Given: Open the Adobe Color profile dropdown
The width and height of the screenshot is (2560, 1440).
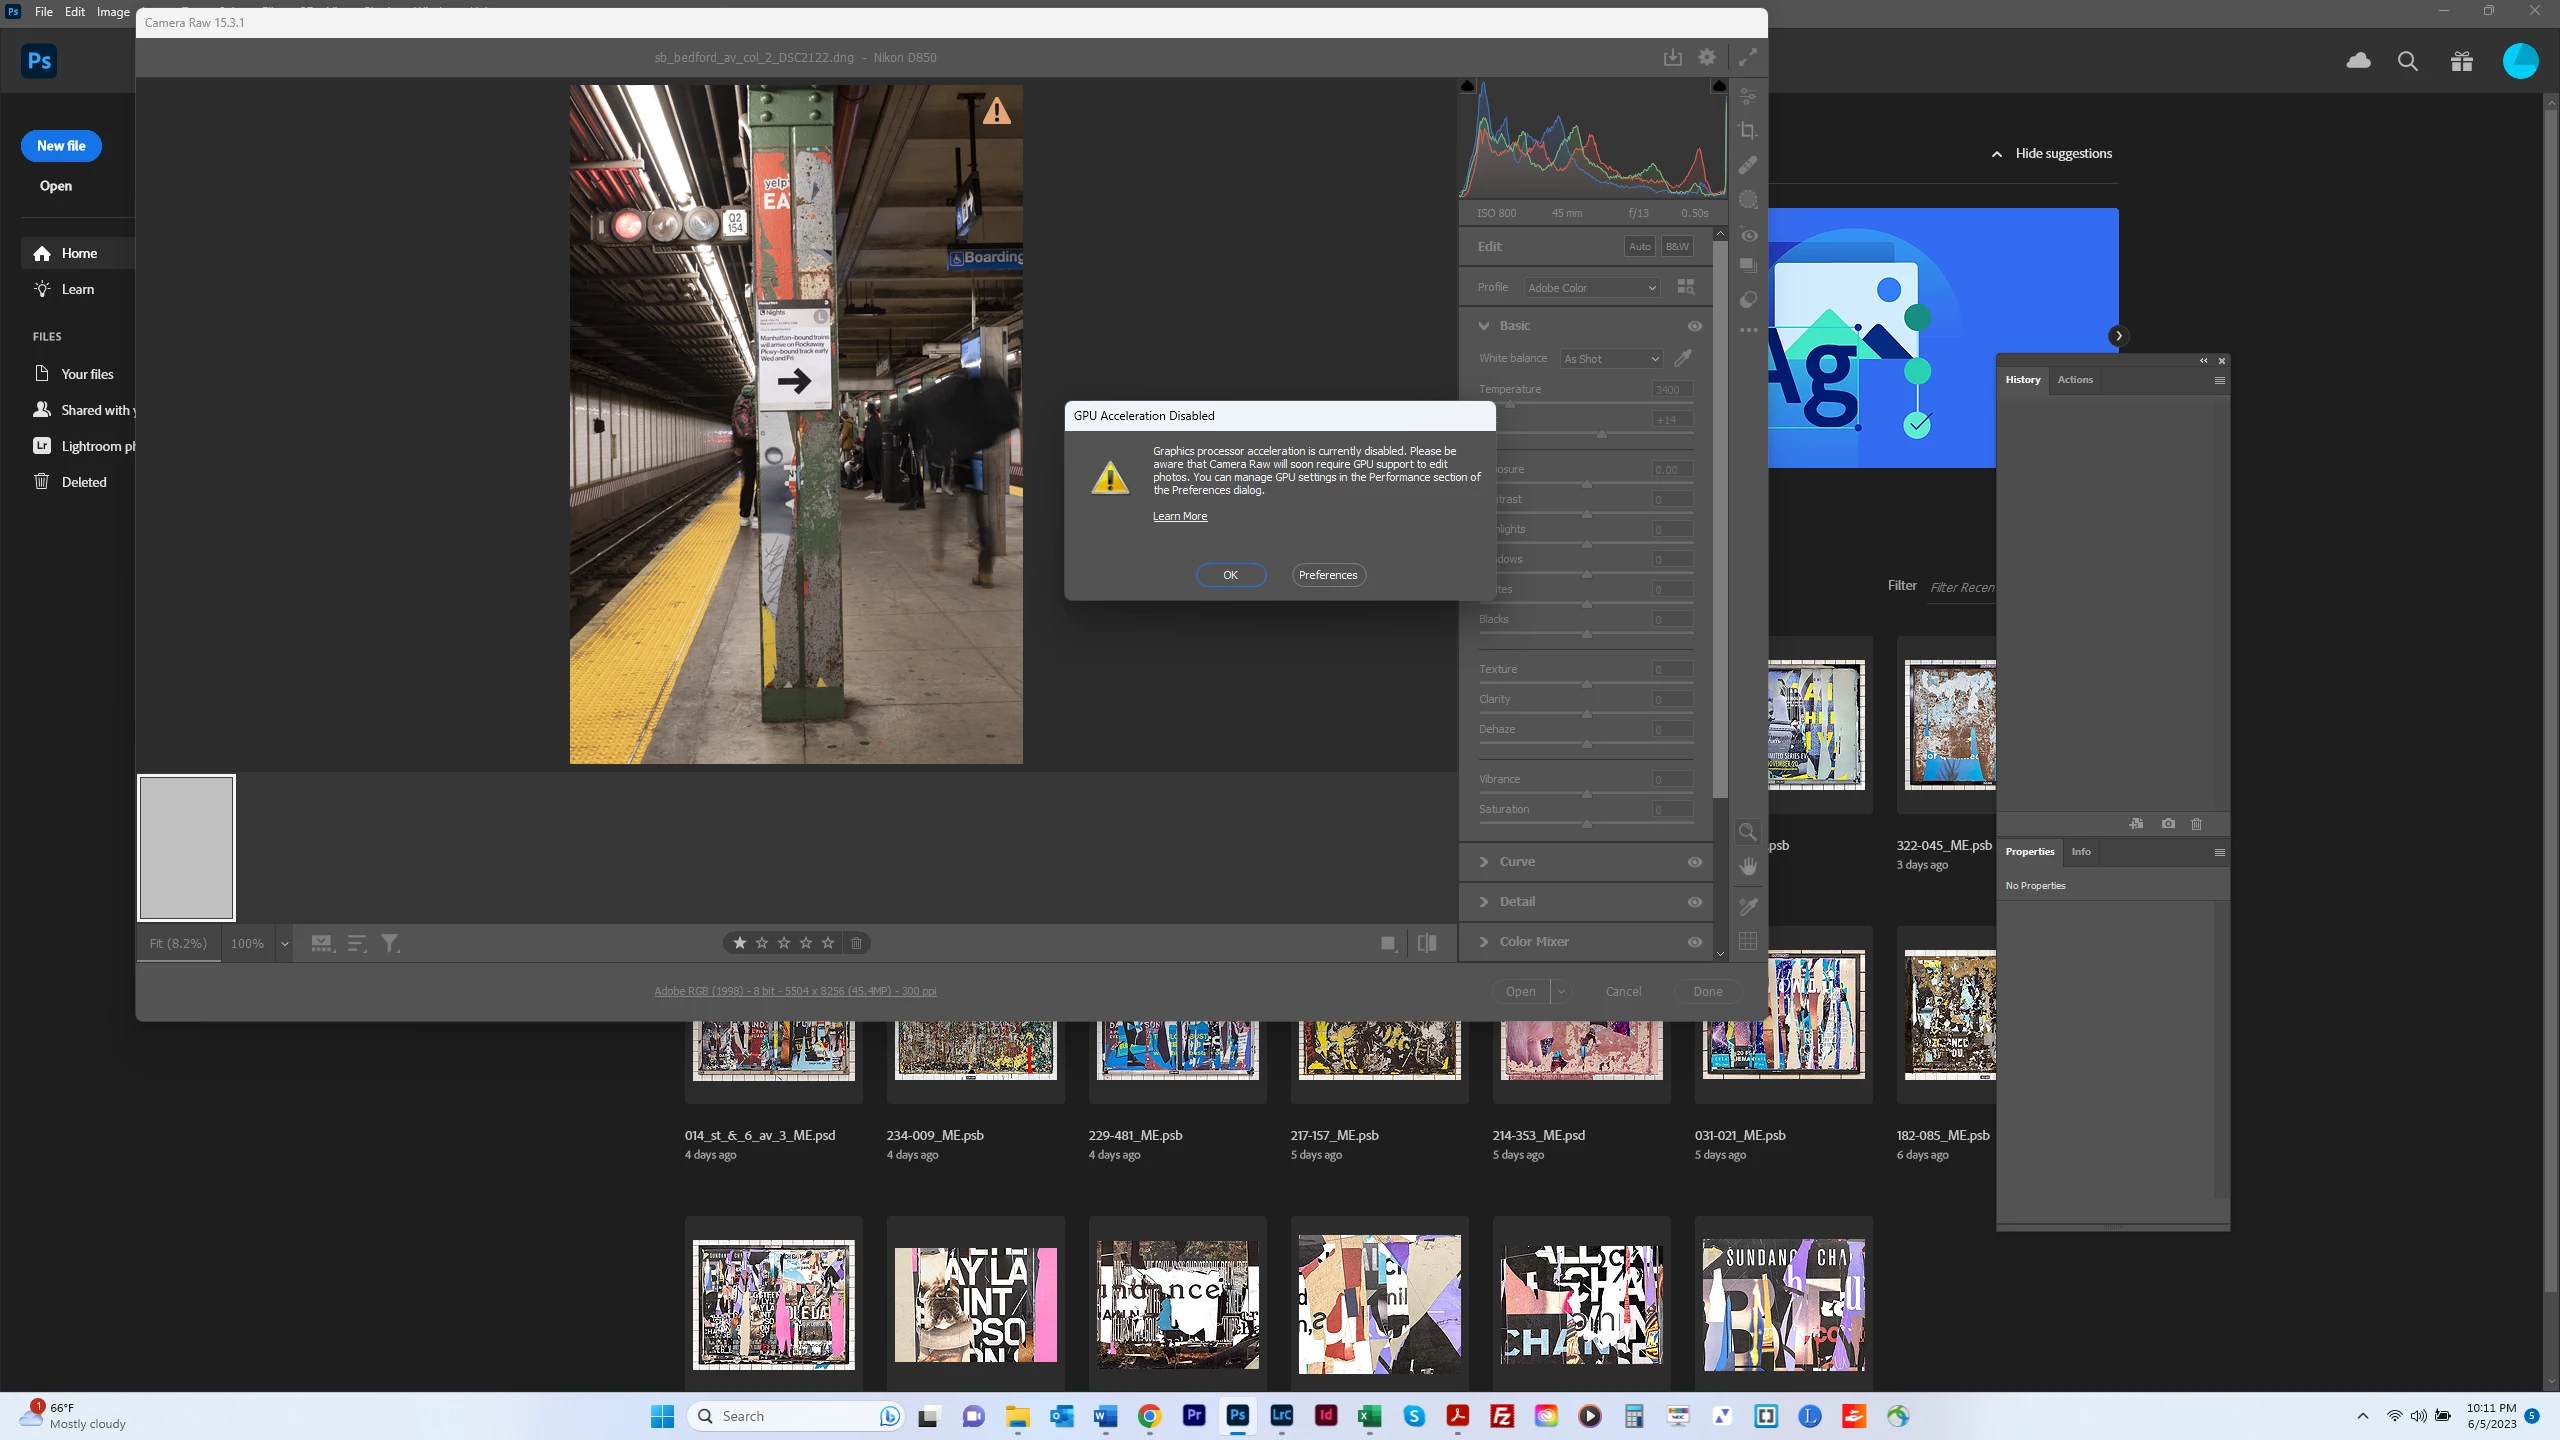Looking at the screenshot, I should tap(1592, 288).
